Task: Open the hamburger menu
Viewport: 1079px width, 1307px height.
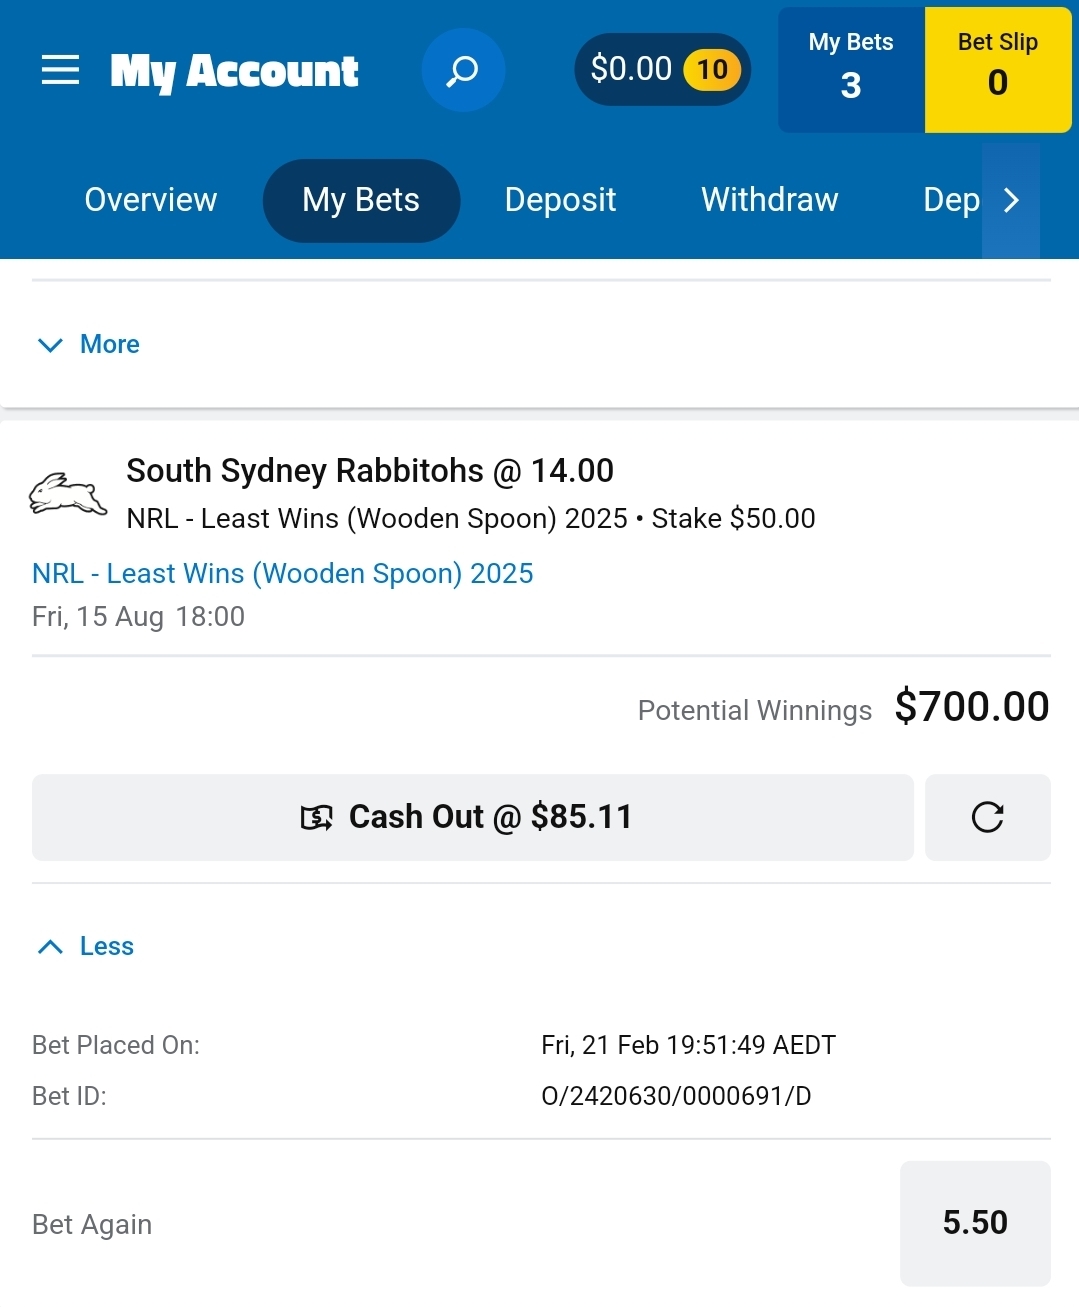Action: [x=60, y=70]
